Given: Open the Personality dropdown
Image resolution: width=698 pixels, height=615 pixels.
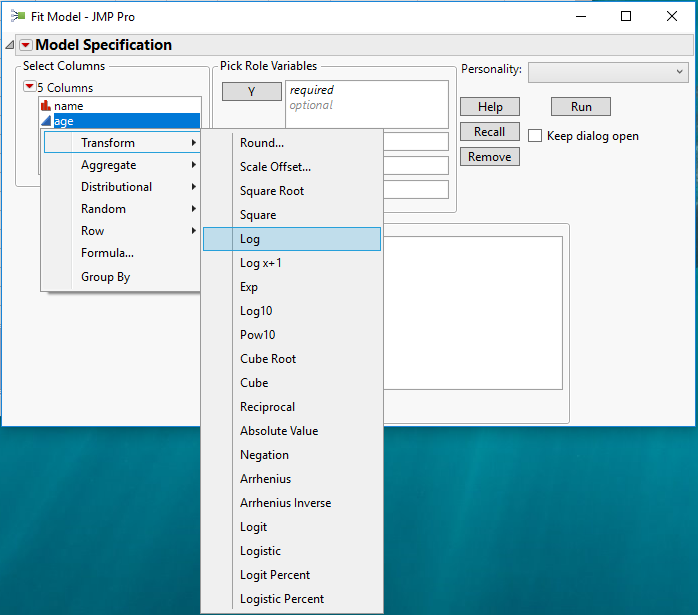Looking at the screenshot, I should [x=608, y=72].
